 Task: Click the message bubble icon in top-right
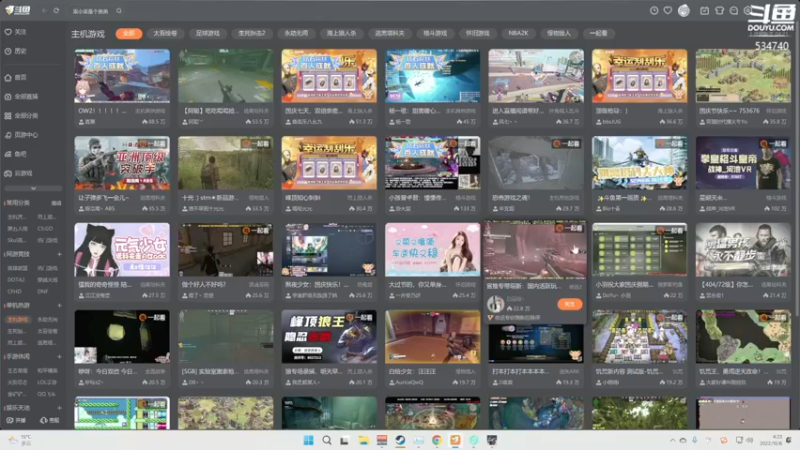coord(734,11)
